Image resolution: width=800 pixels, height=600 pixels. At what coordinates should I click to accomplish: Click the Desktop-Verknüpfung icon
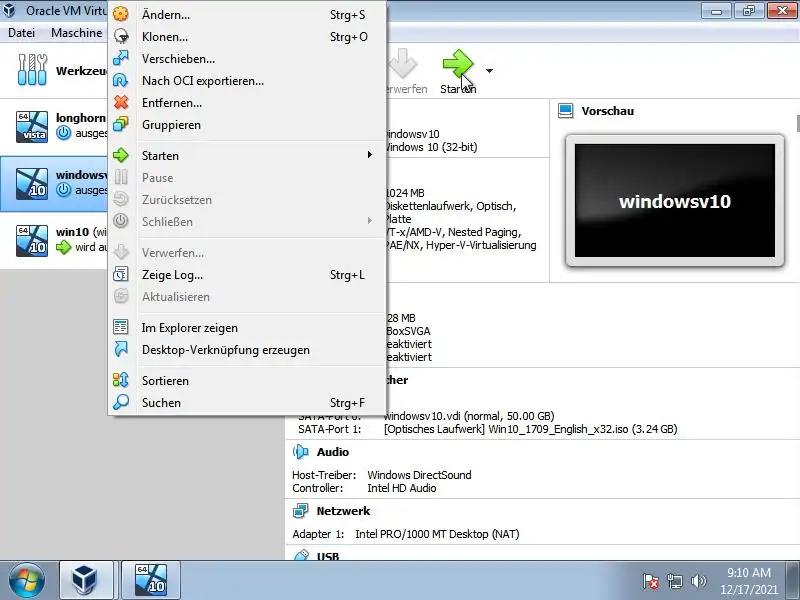coord(121,349)
